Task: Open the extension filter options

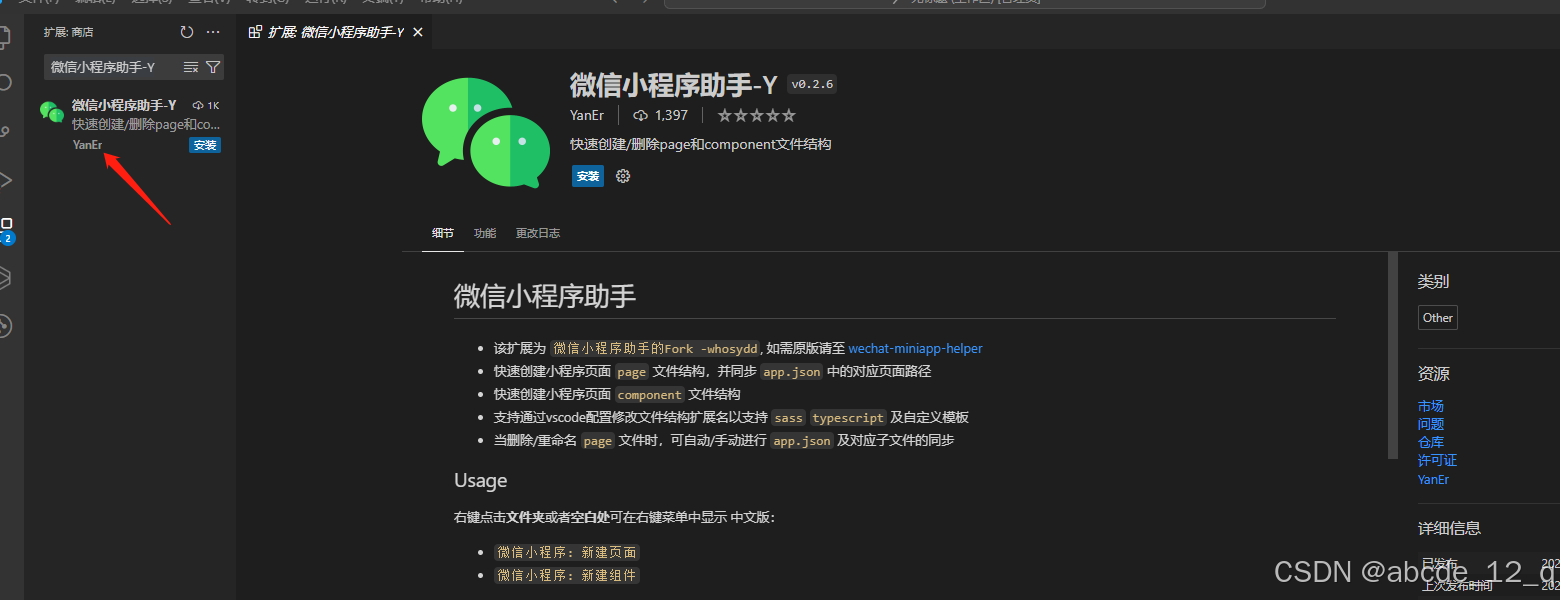Action: (213, 67)
